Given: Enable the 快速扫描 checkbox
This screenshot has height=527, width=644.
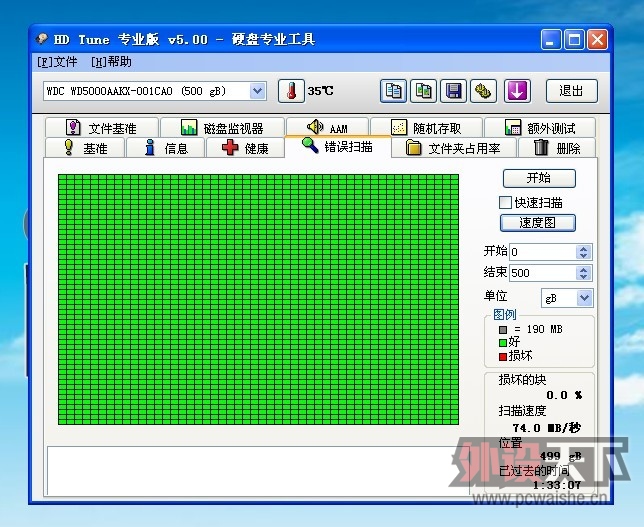Looking at the screenshot, I should [x=505, y=203].
